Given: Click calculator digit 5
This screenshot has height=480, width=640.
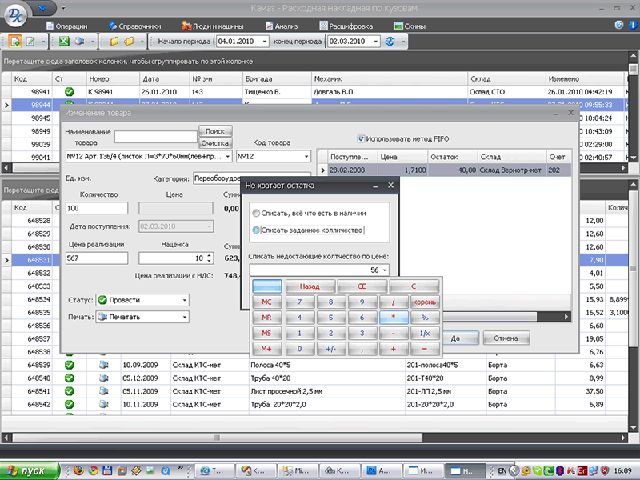Looking at the screenshot, I should pyautogui.click(x=331, y=318).
